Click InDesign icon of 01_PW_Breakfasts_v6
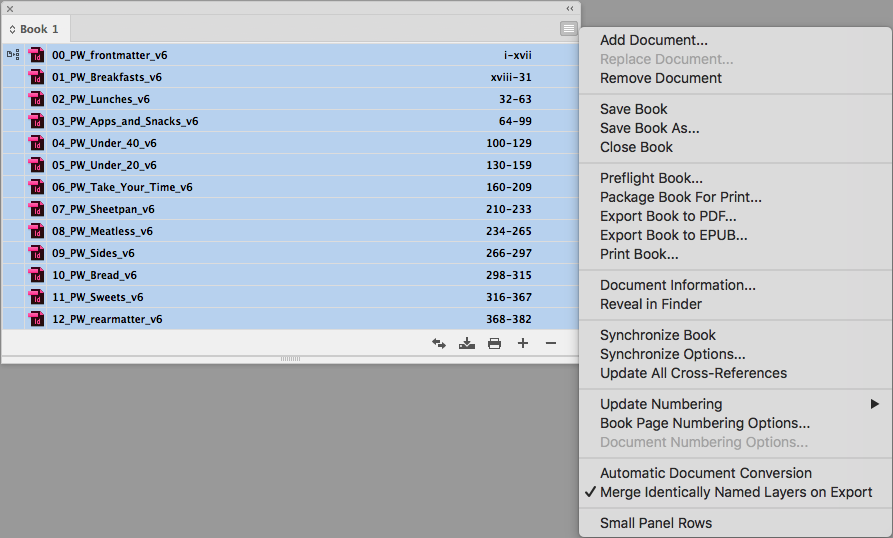 (x=36, y=77)
